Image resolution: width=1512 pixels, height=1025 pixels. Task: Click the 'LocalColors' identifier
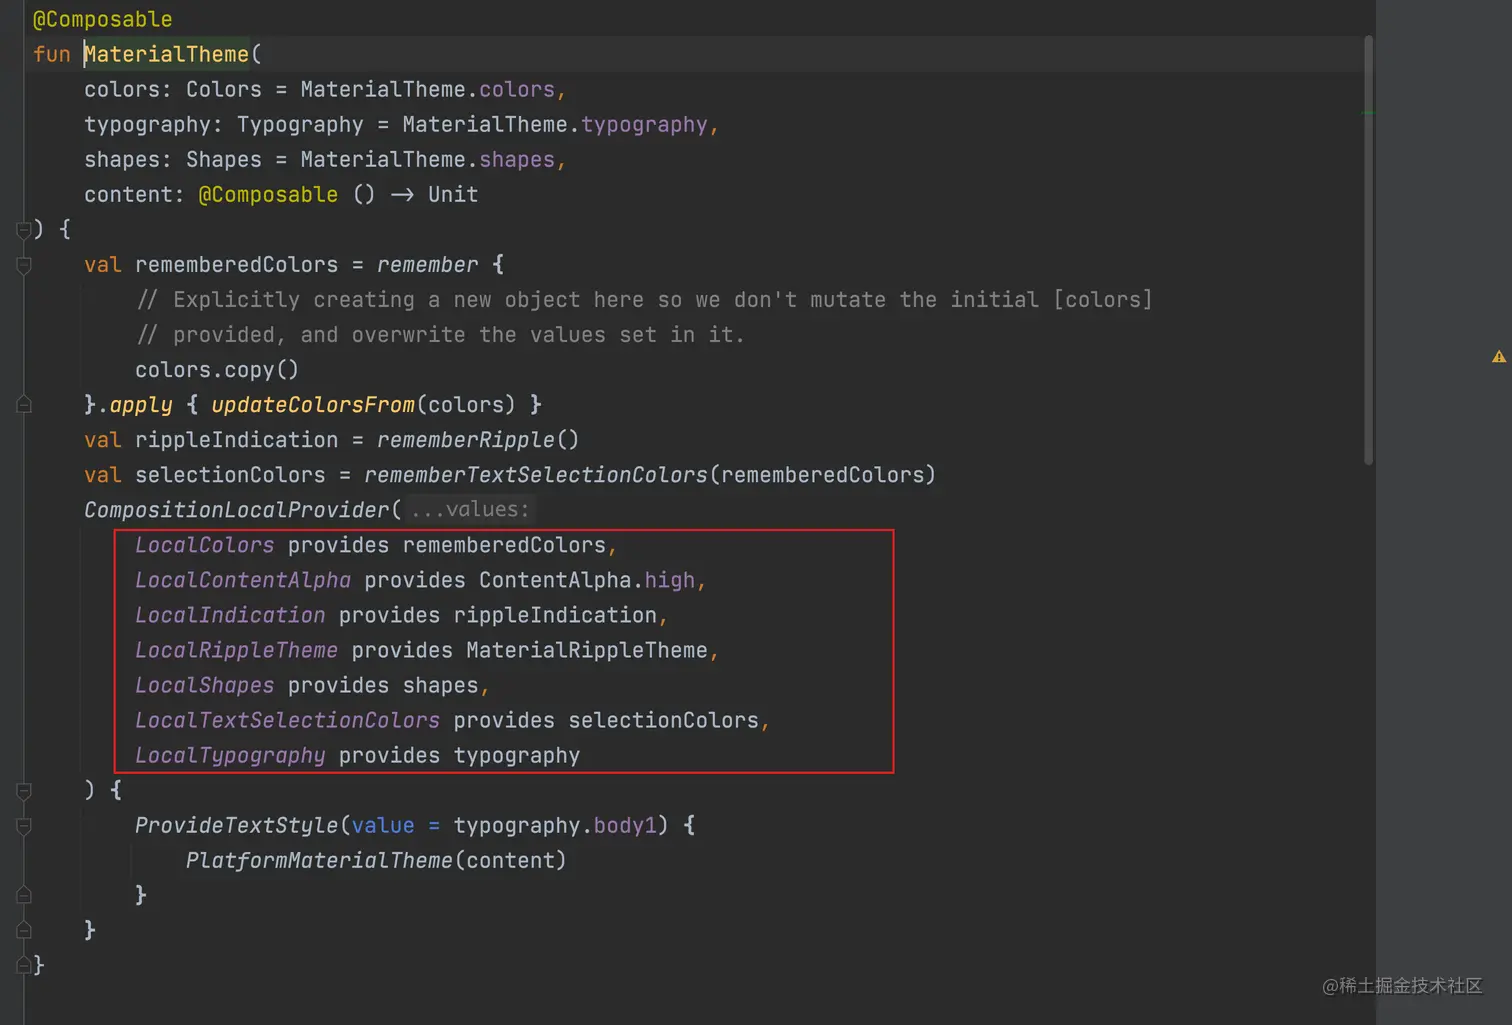[x=205, y=545]
